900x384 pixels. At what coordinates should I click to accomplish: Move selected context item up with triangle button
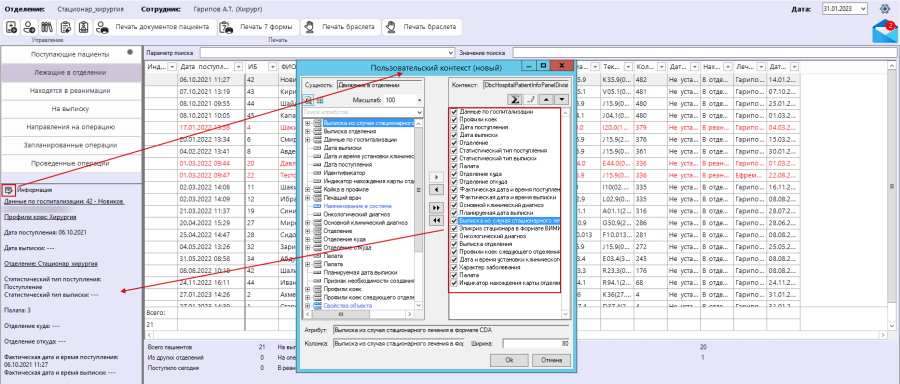point(546,99)
